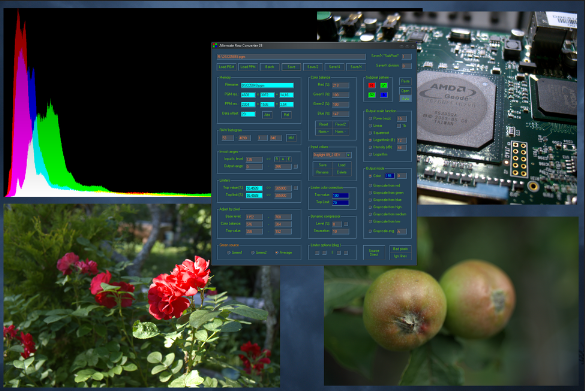Toggle checkbox next to Dynamic compression Level

click(346, 224)
